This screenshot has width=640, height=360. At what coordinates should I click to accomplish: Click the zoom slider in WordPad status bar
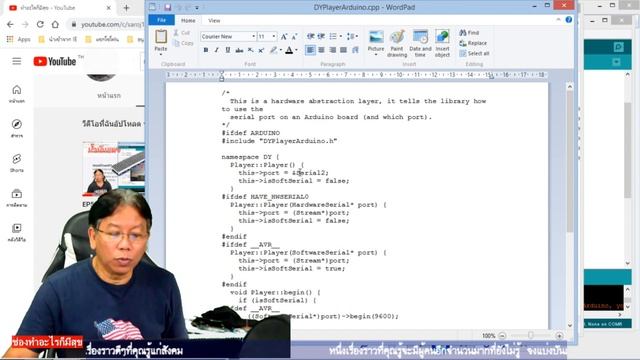click(530, 336)
